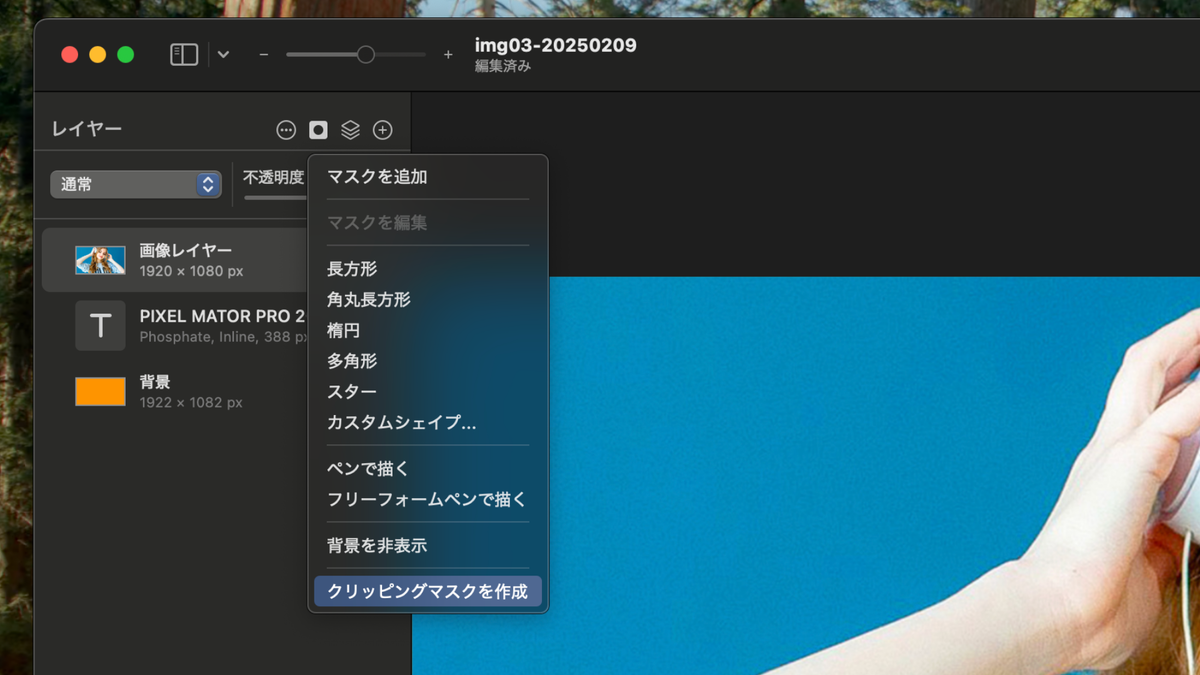Open the sidebar options chevron
This screenshot has width=1200, height=675.
click(x=223, y=54)
